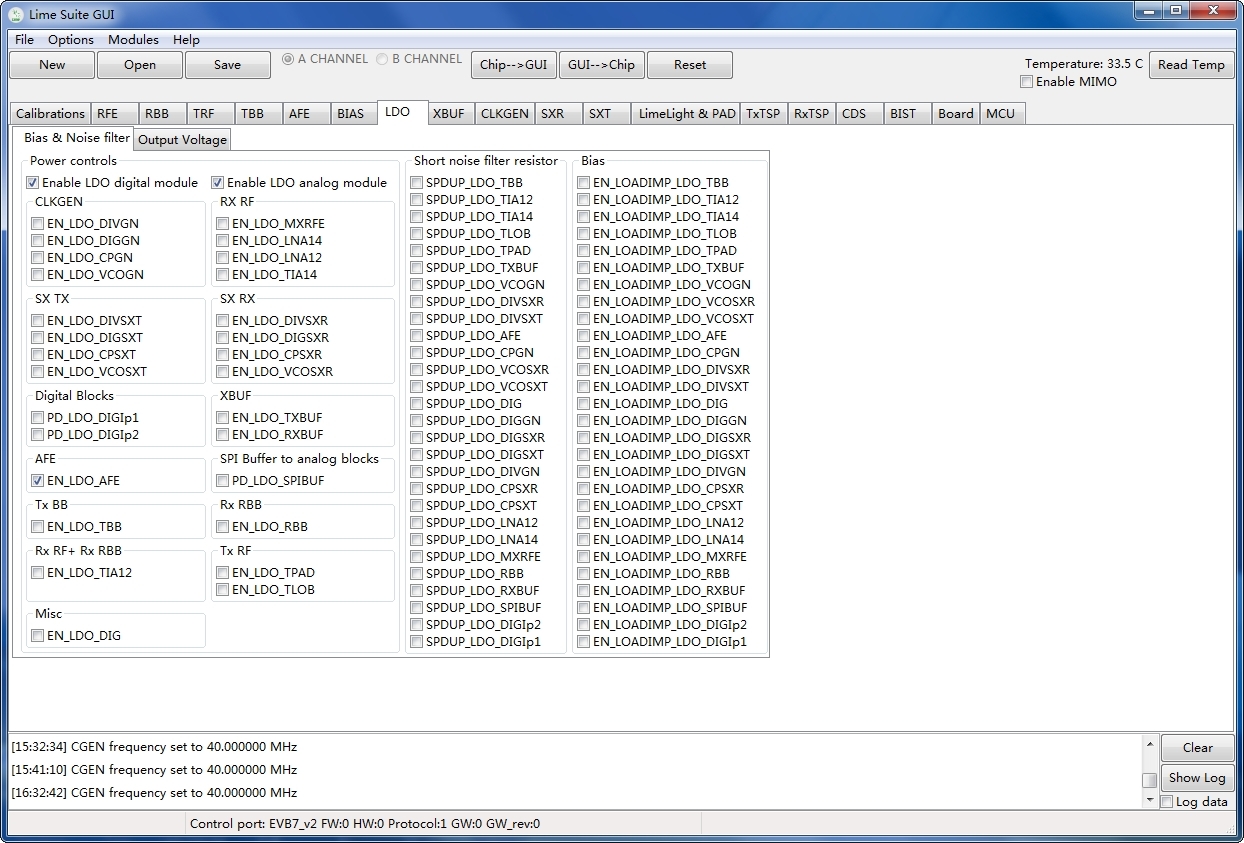Click the Lime Suite GUI title bar icon
Screen dimensions: 1244x843
point(16,13)
